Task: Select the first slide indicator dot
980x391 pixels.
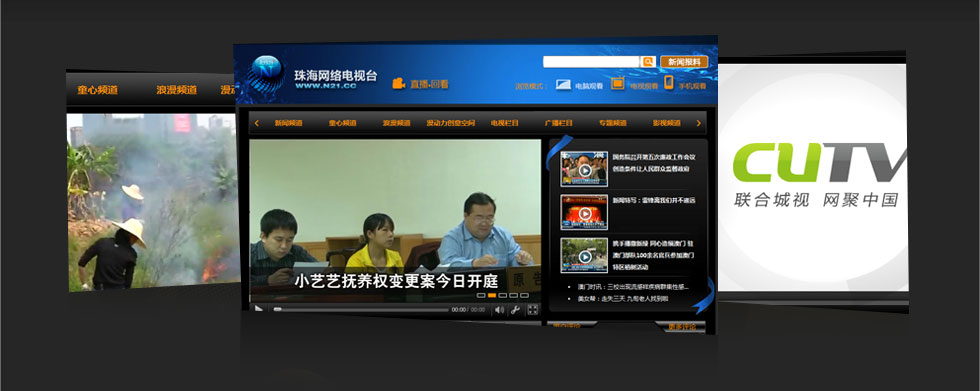Action: [481, 295]
